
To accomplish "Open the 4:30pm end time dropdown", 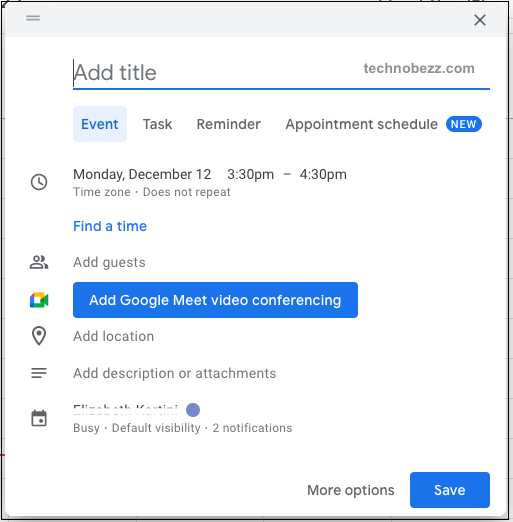I will (323, 174).
